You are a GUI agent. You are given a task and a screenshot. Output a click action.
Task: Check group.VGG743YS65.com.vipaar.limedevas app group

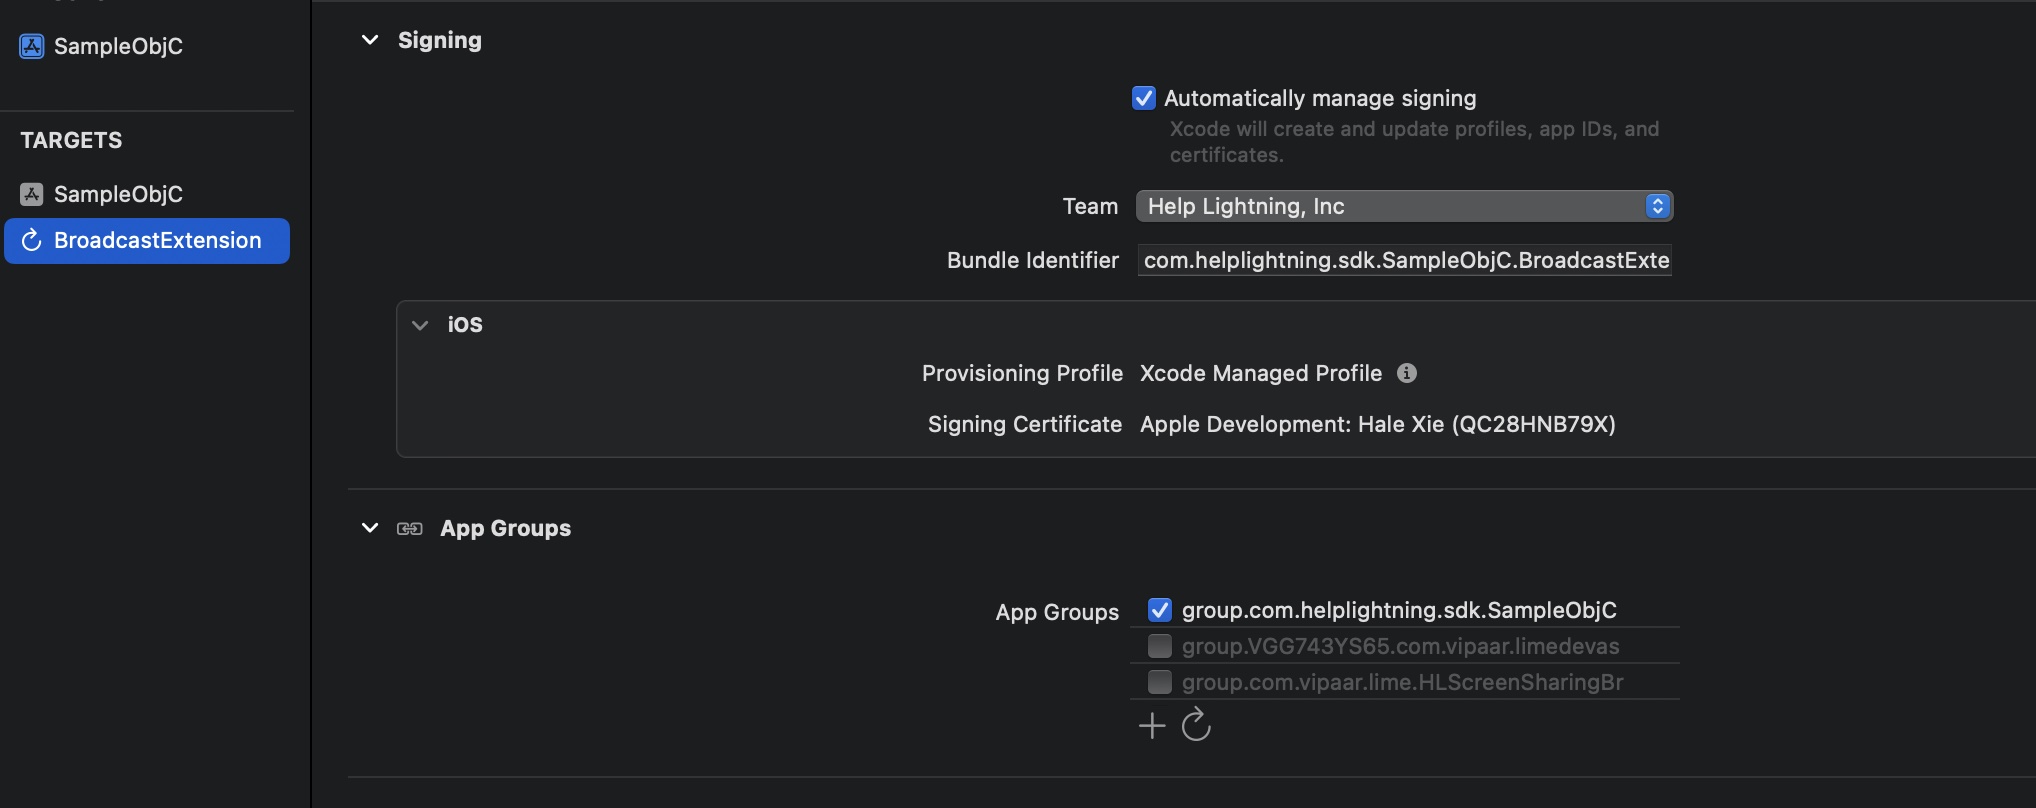(x=1160, y=646)
